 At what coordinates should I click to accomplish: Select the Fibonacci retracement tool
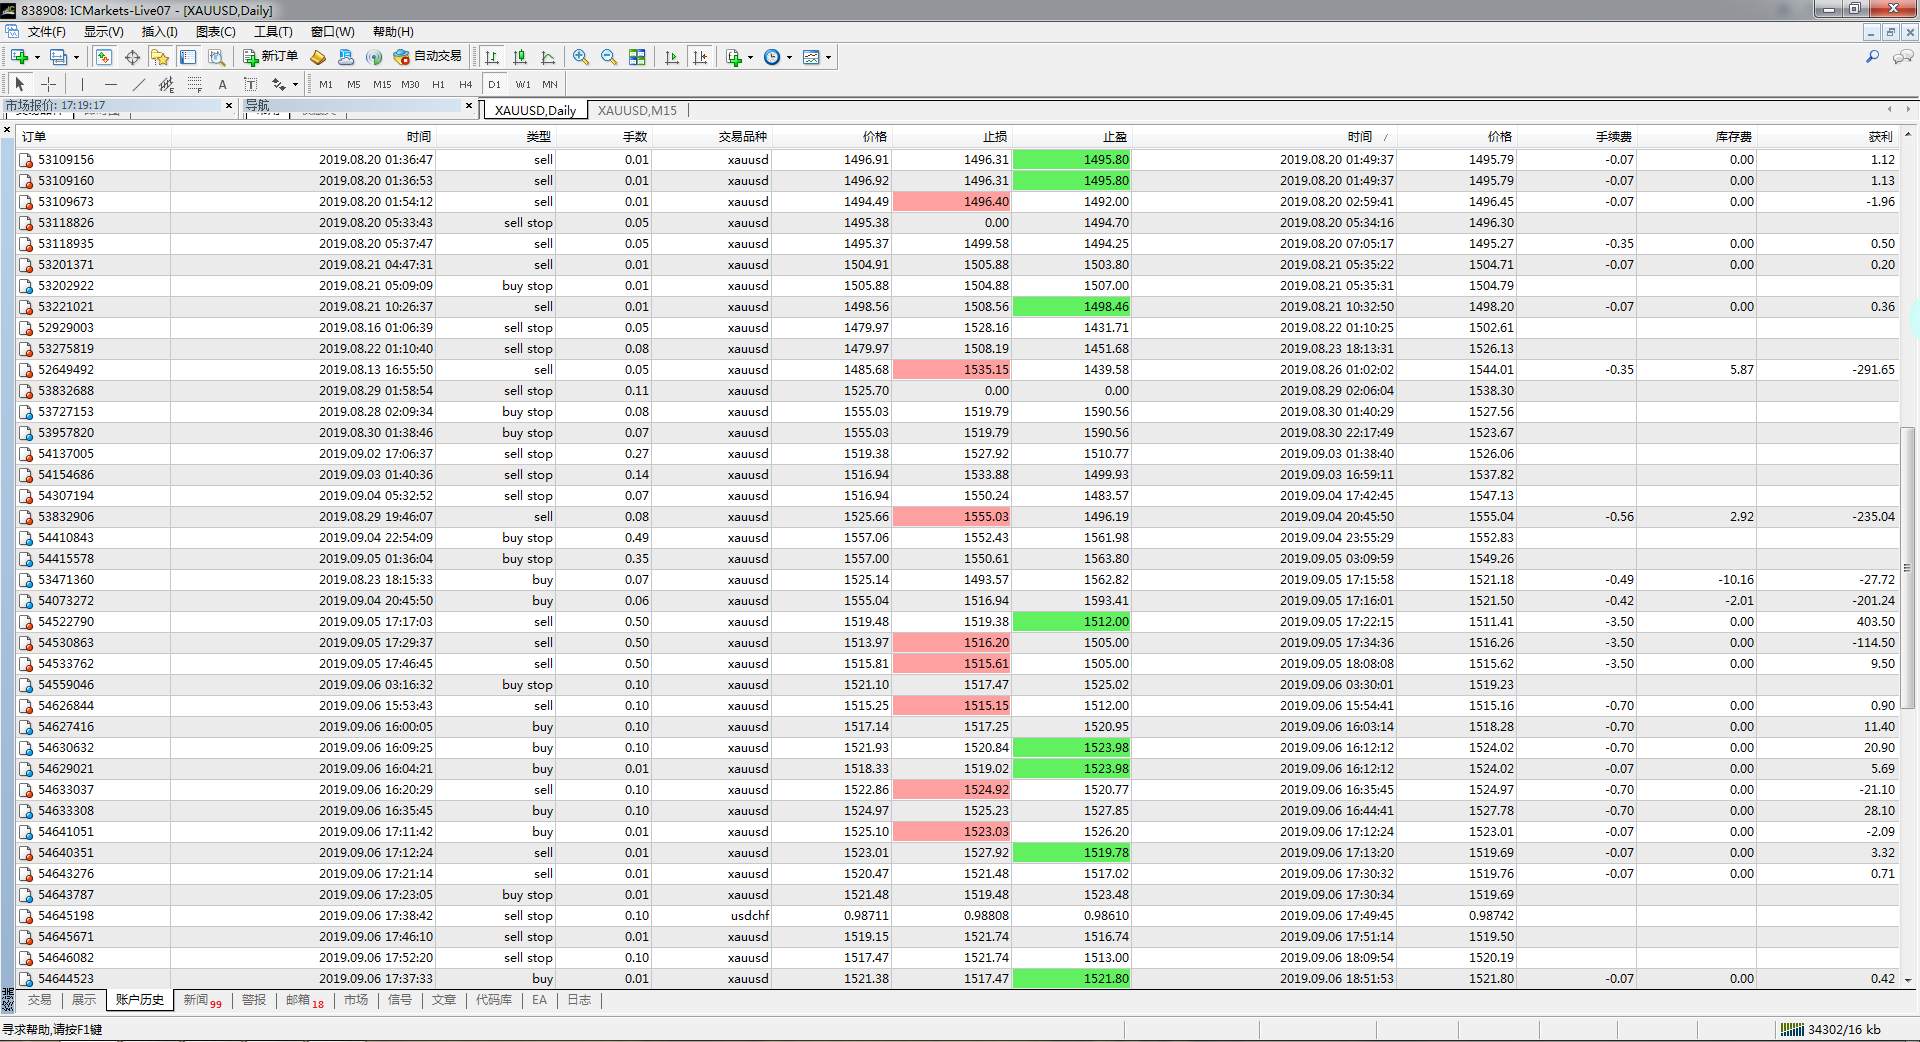(194, 84)
